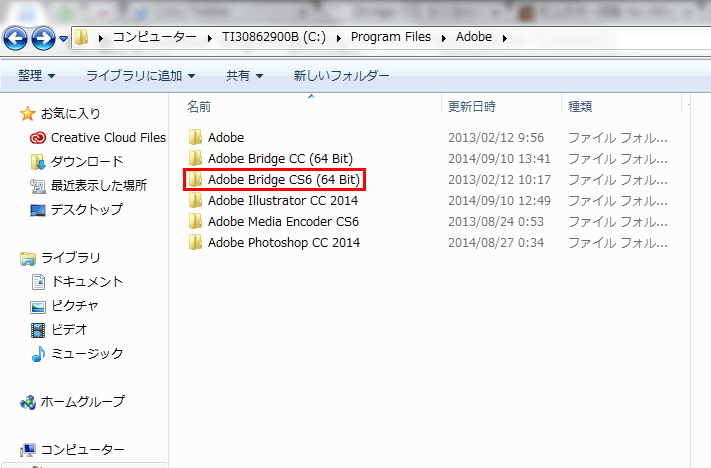Click the folder icon in the address bar
Viewport: 711px width, 468px height.
coord(82,37)
